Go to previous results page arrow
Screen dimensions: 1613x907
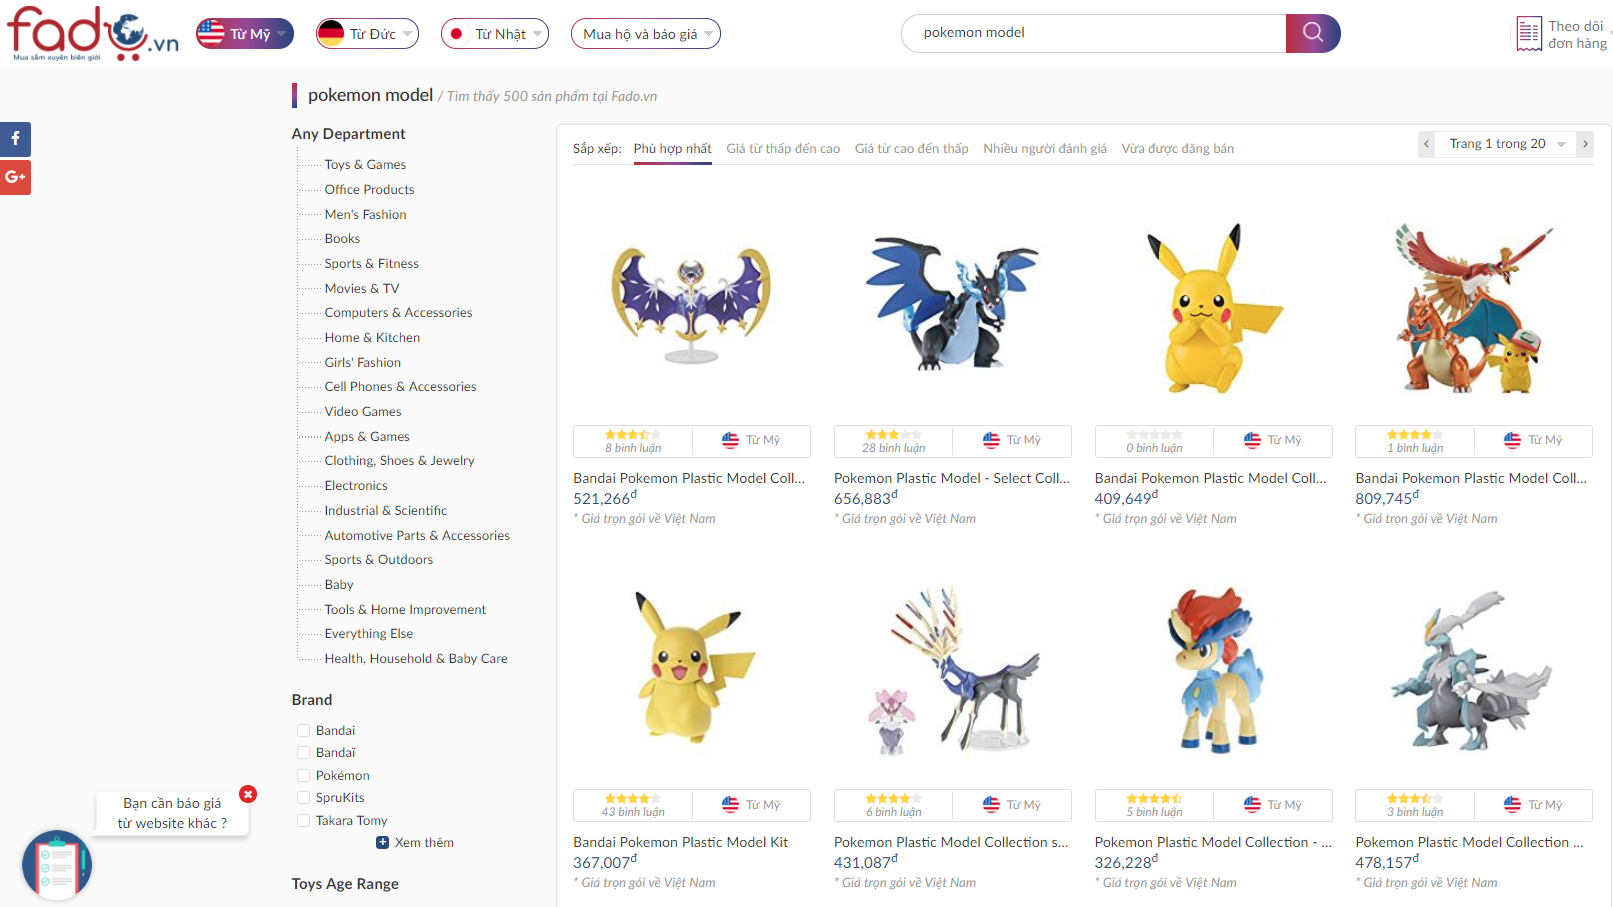(x=1426, y=144)
